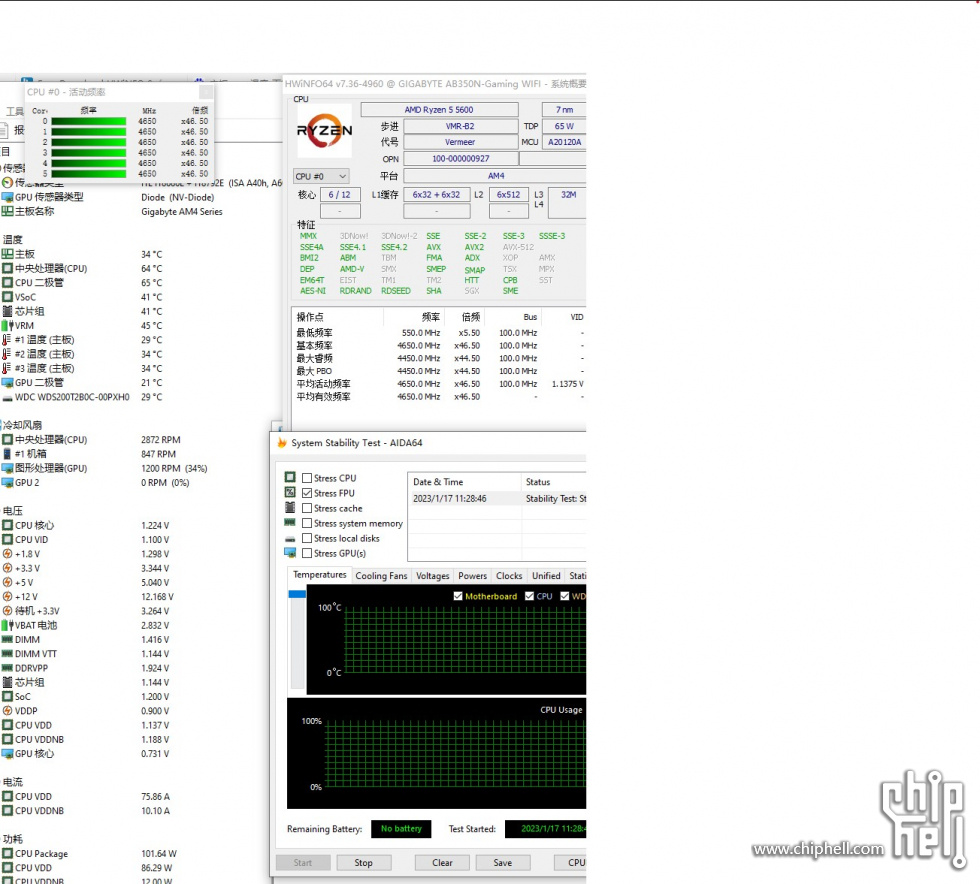Click the CPU button at bottom right
The height and width of the screenshot is (884, 980).
(x=571, y=863)
